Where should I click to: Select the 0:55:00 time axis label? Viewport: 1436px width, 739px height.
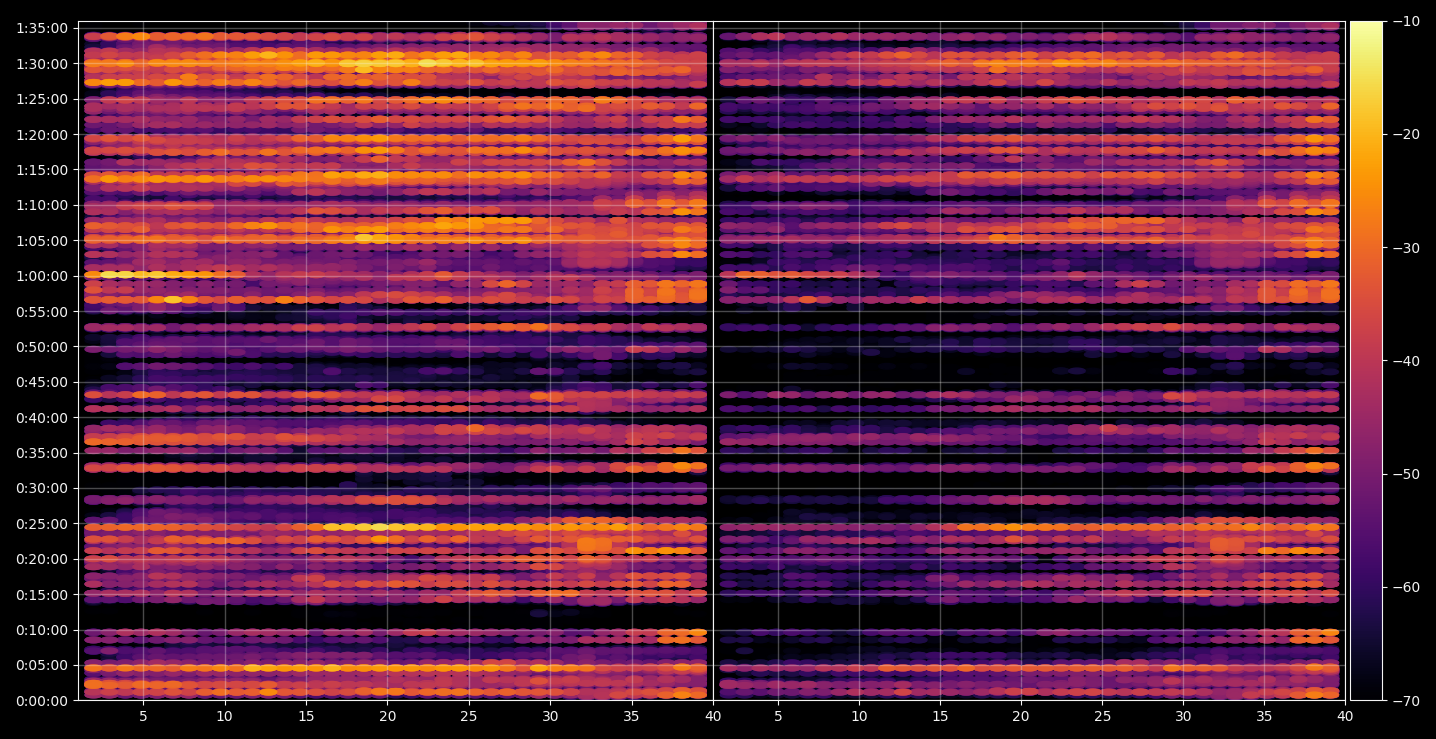(43, 312)
